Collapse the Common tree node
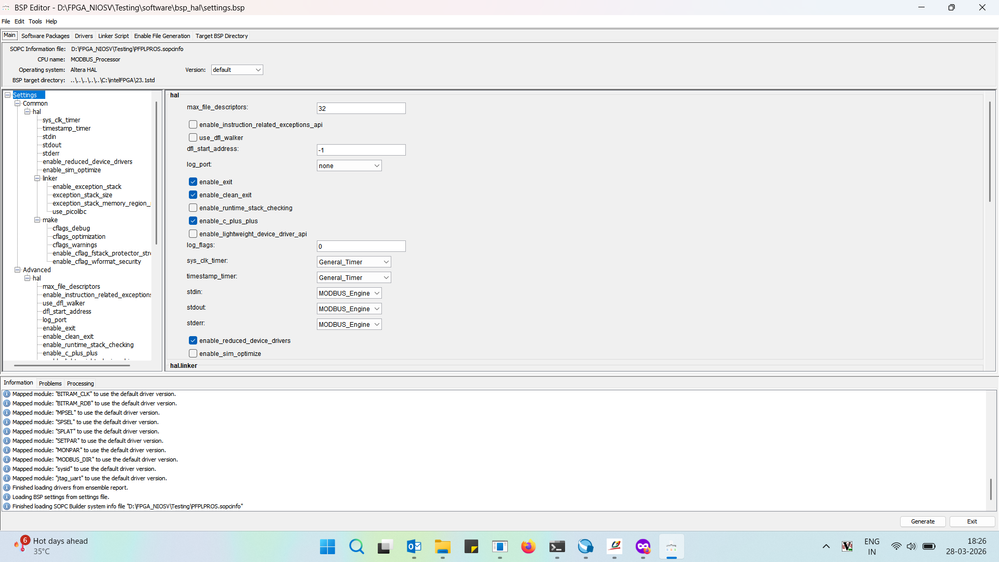This screenshot has width=999, height=562. coord(18,103)
